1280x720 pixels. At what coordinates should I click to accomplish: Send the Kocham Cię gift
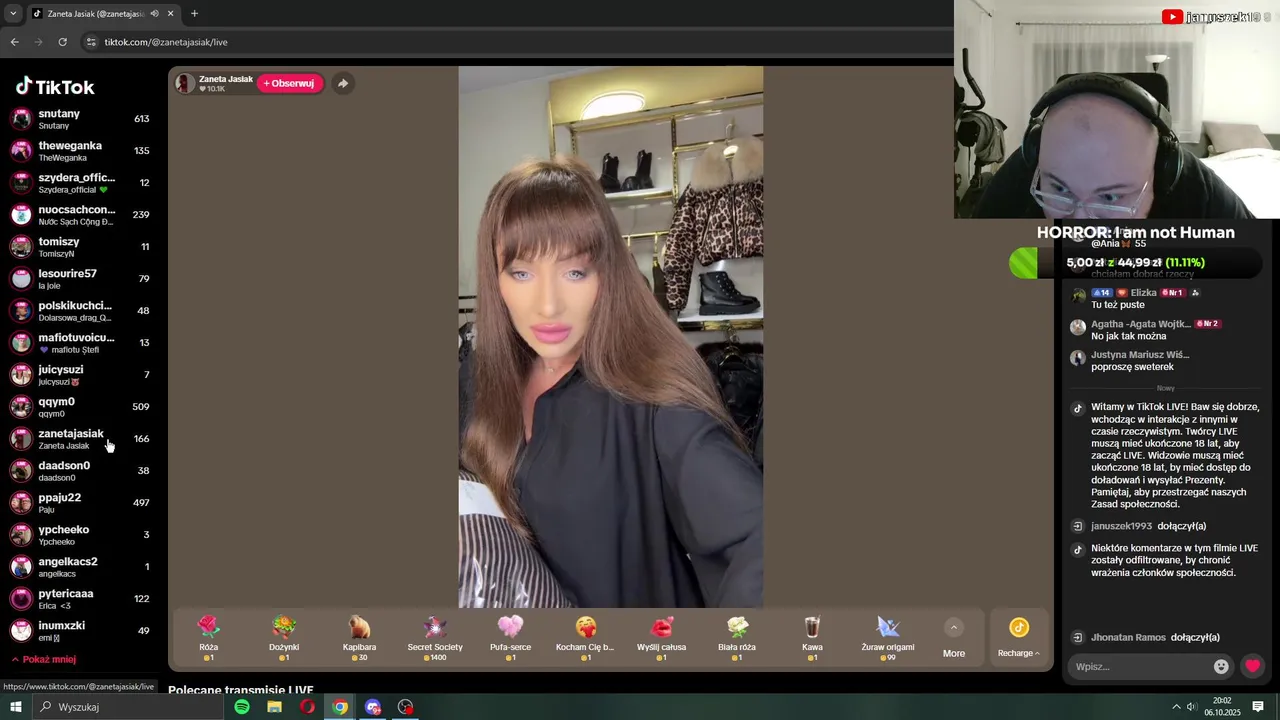586,637
